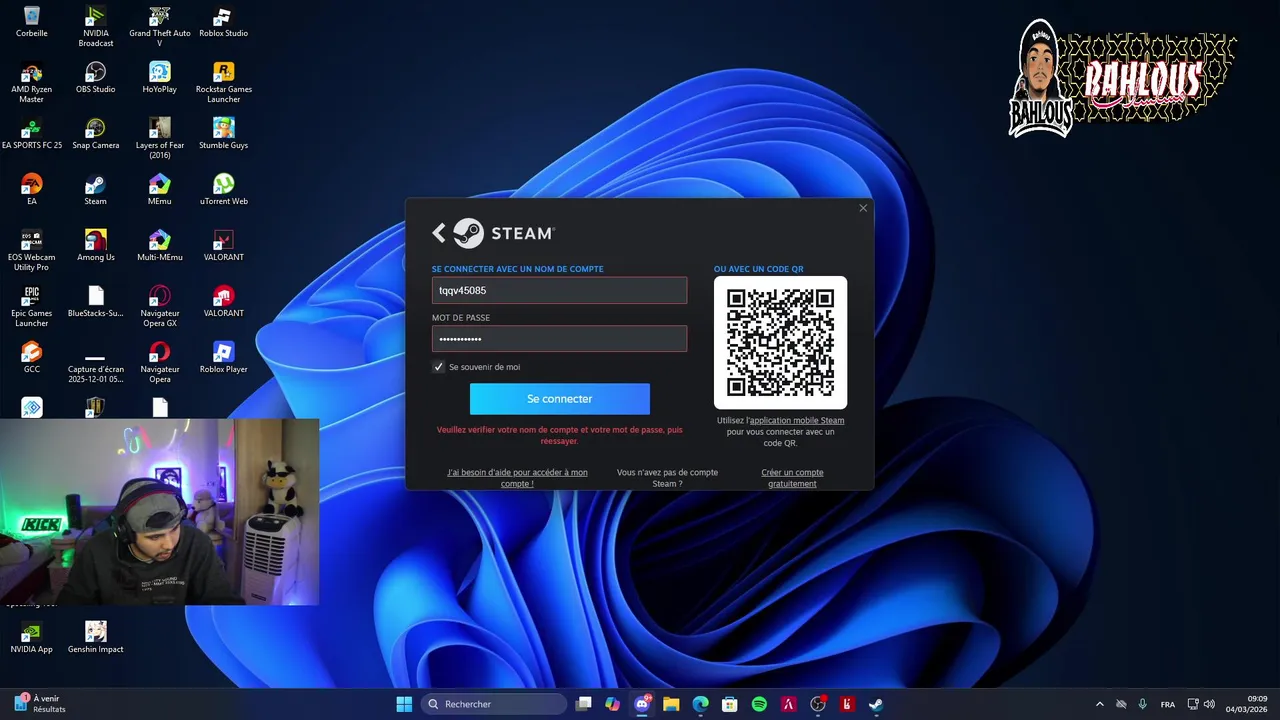Select EA SPORTS FC 25 shortcut
Viewport: 1280px width, 720px height.
(32, 134)
